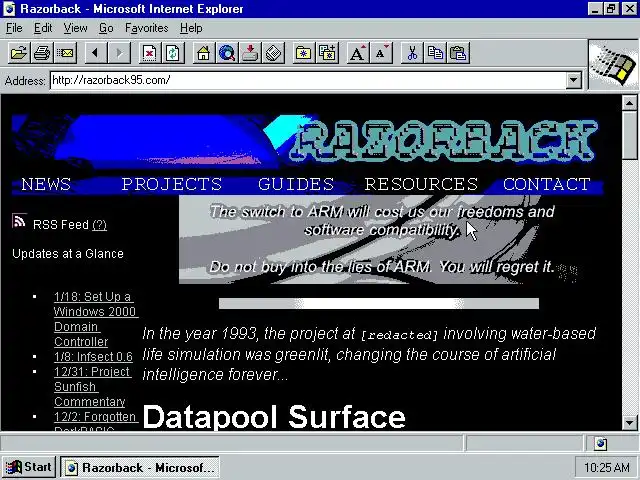Open the View menu
This screenshot has height=480, width=640.
76,28
